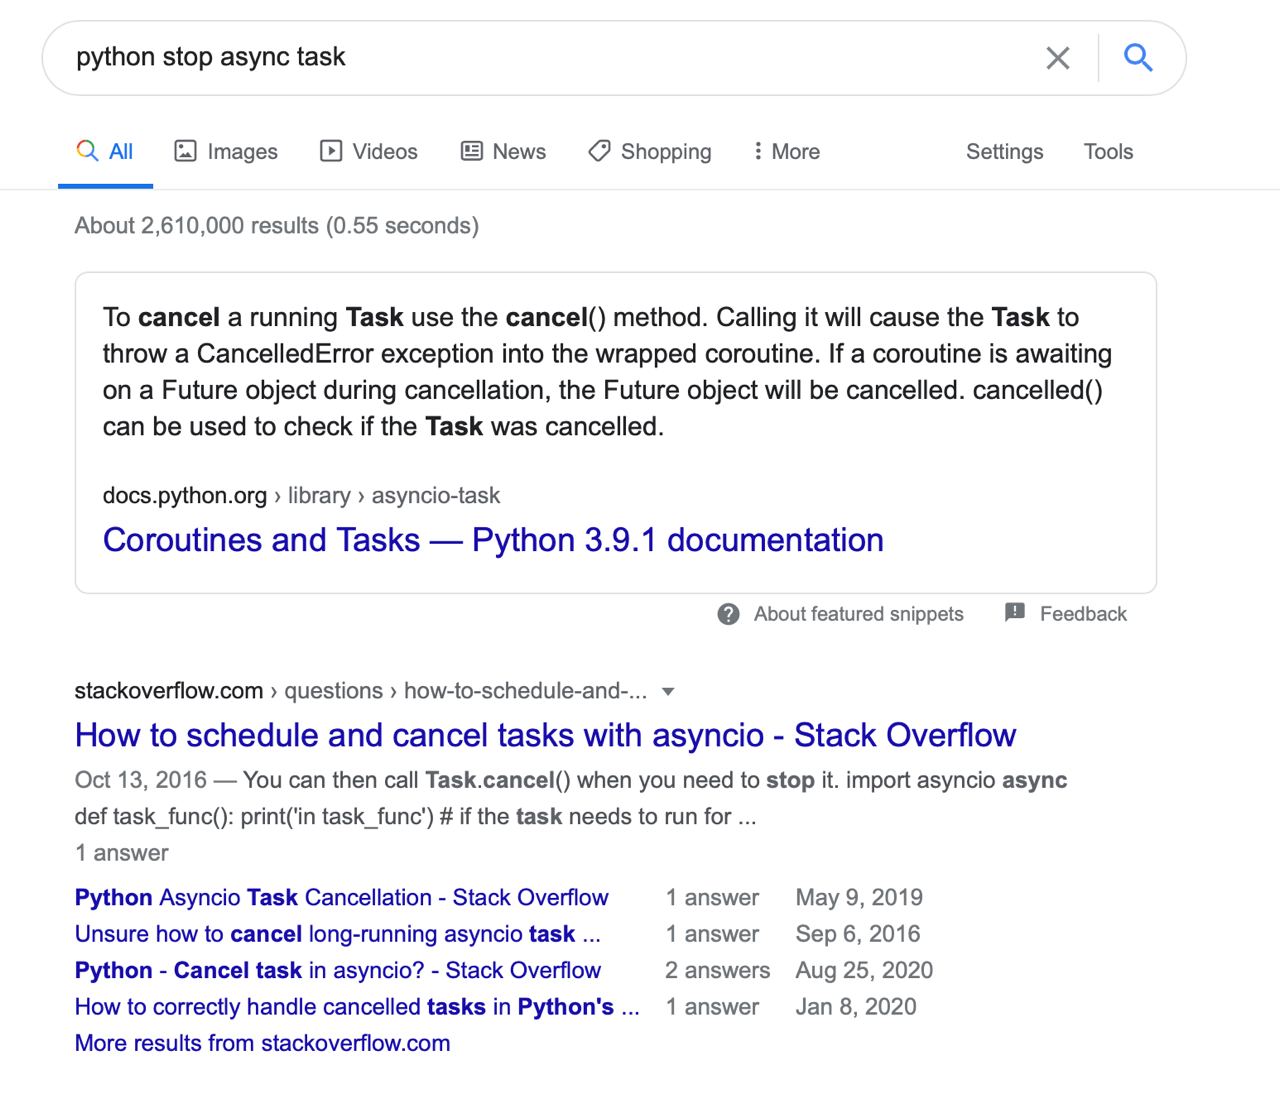Click the About featured snippets question icon
This screenshot has width=1280, height=1104.
(729, 614)
